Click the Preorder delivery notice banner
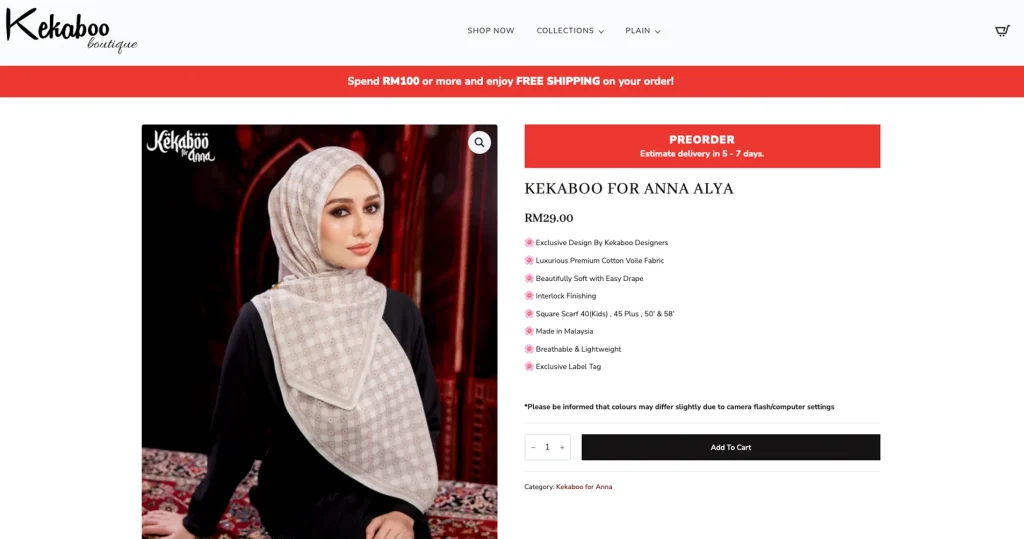 702,146
